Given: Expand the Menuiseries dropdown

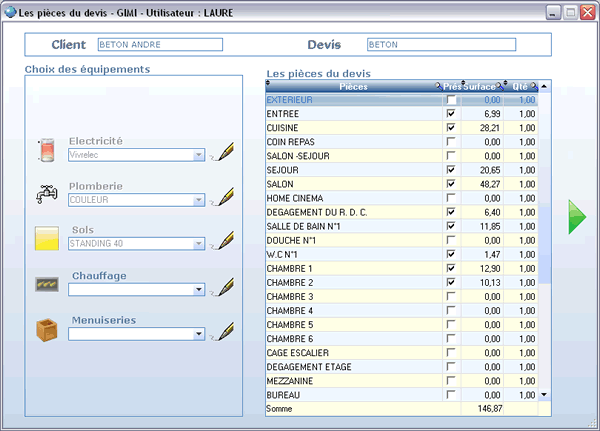Looking at the screenshot, I should (199, 335).
